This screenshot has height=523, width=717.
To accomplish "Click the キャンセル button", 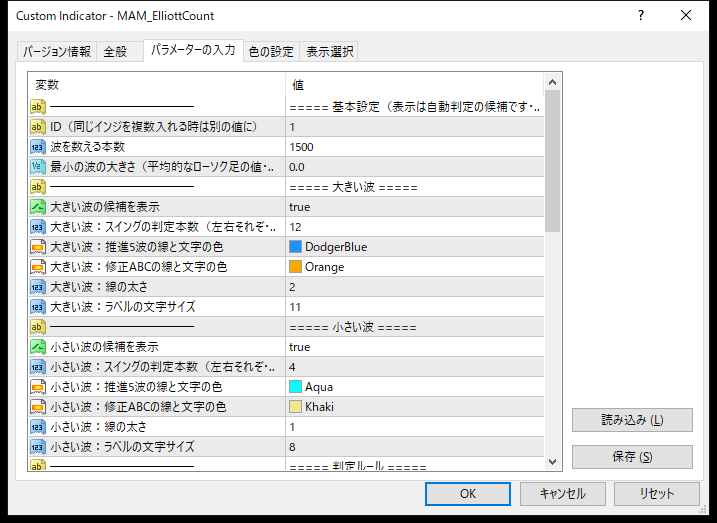I will (x=562, y=494).
